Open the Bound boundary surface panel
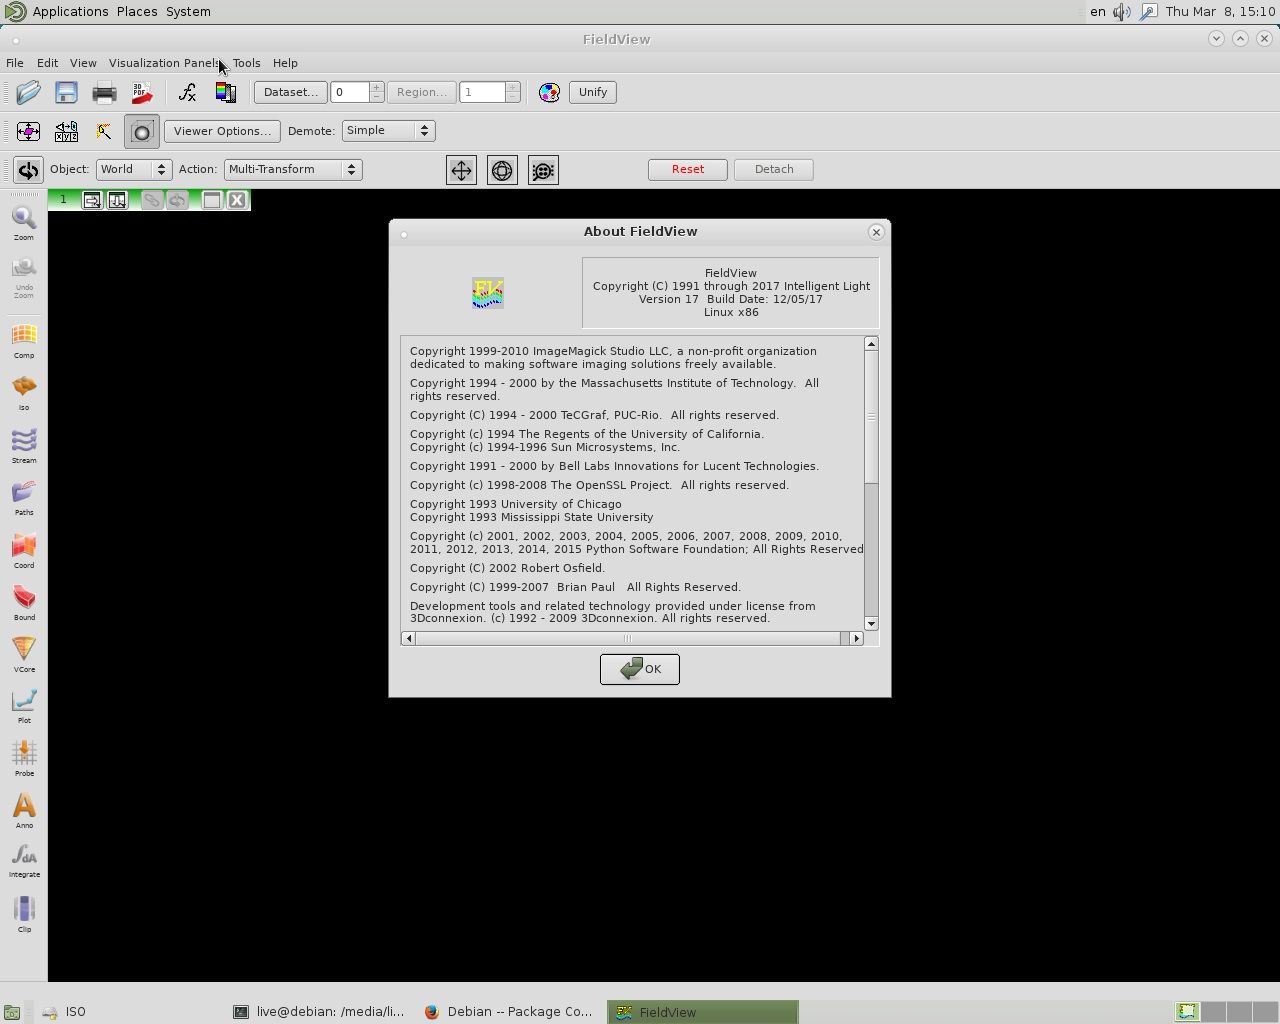 [24, 603]
